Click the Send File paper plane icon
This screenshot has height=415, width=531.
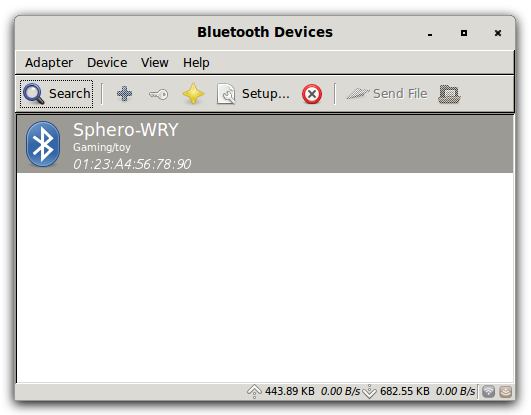(358, 94)
